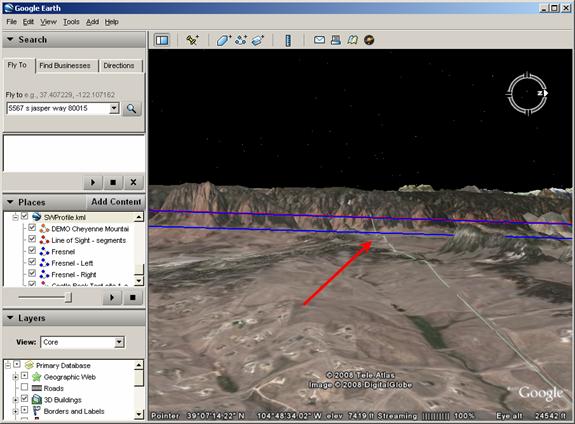This screenshot has height=424, width=575.
Task: Collapse the Primary Database tree node
Action: coord(8,365)
